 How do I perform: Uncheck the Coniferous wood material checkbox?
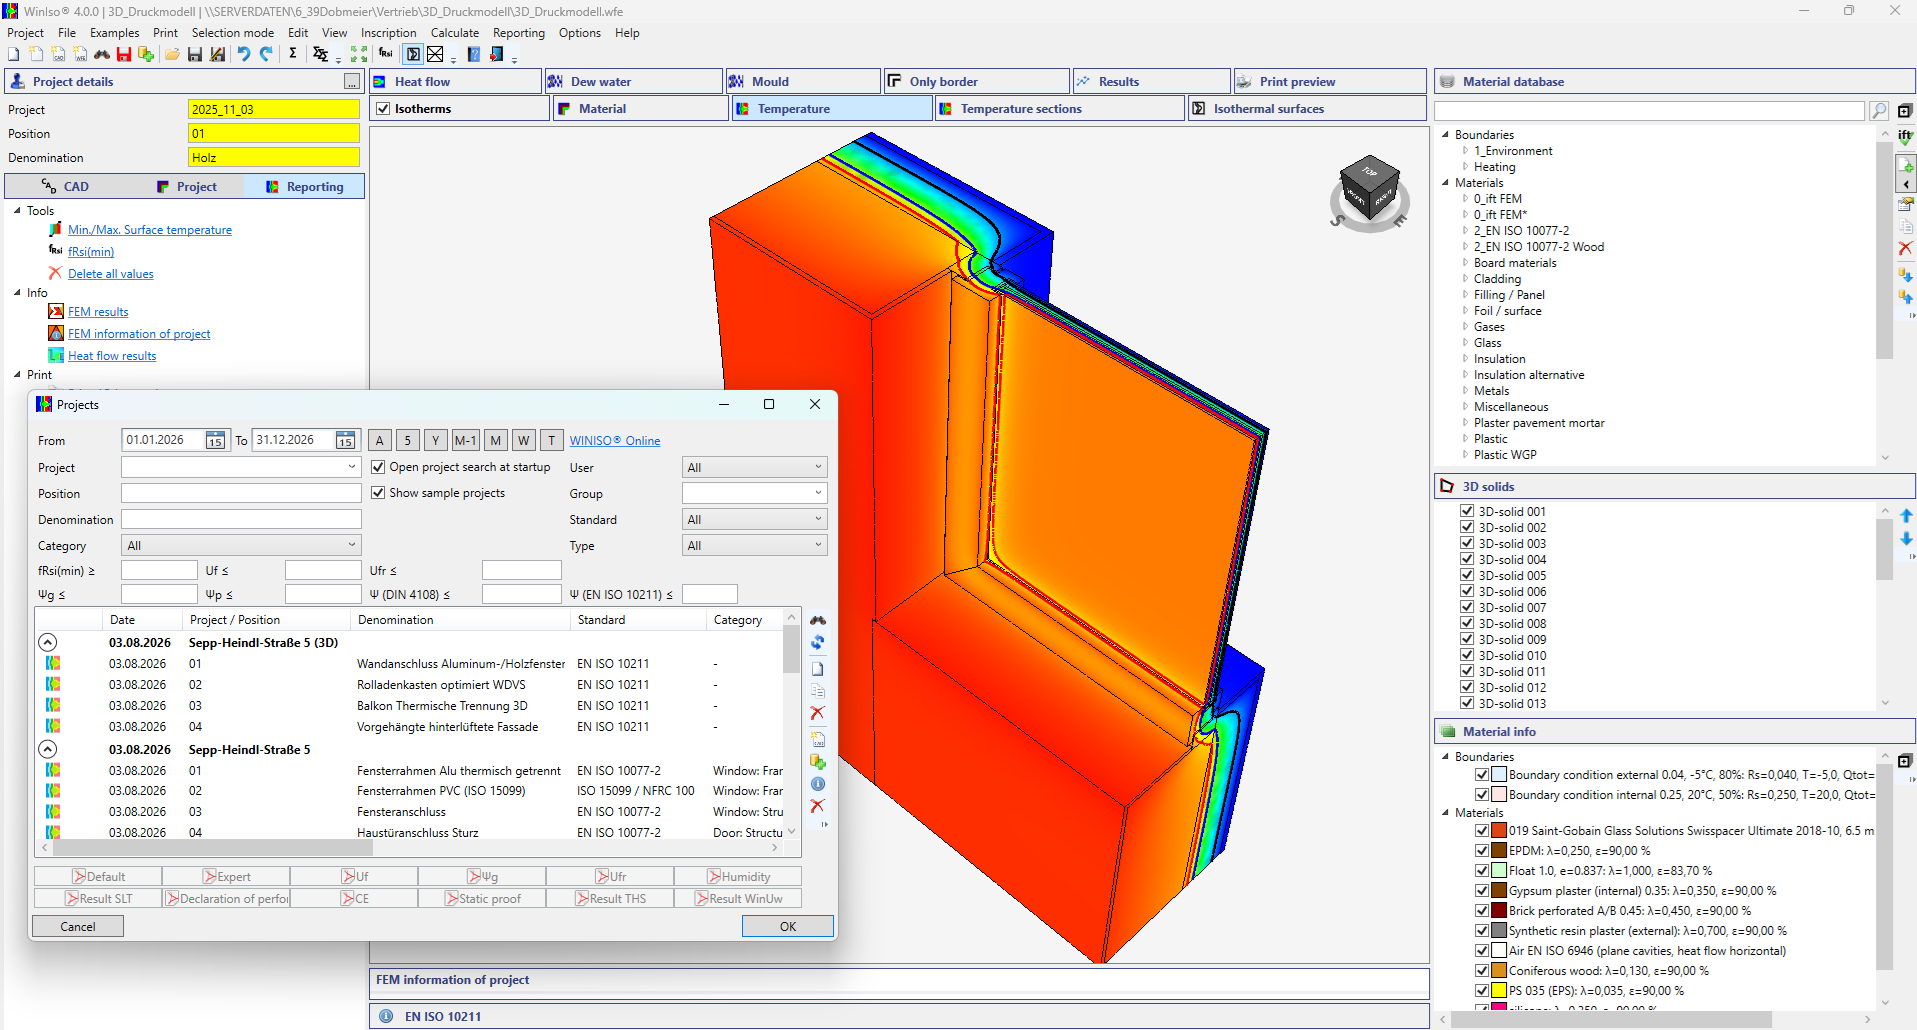click(x=1482, y=970)
